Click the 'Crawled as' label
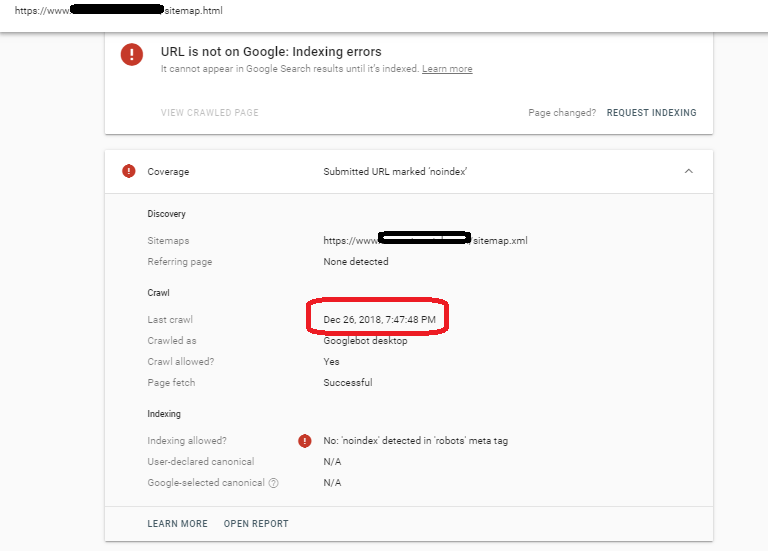 click(171, 340)
